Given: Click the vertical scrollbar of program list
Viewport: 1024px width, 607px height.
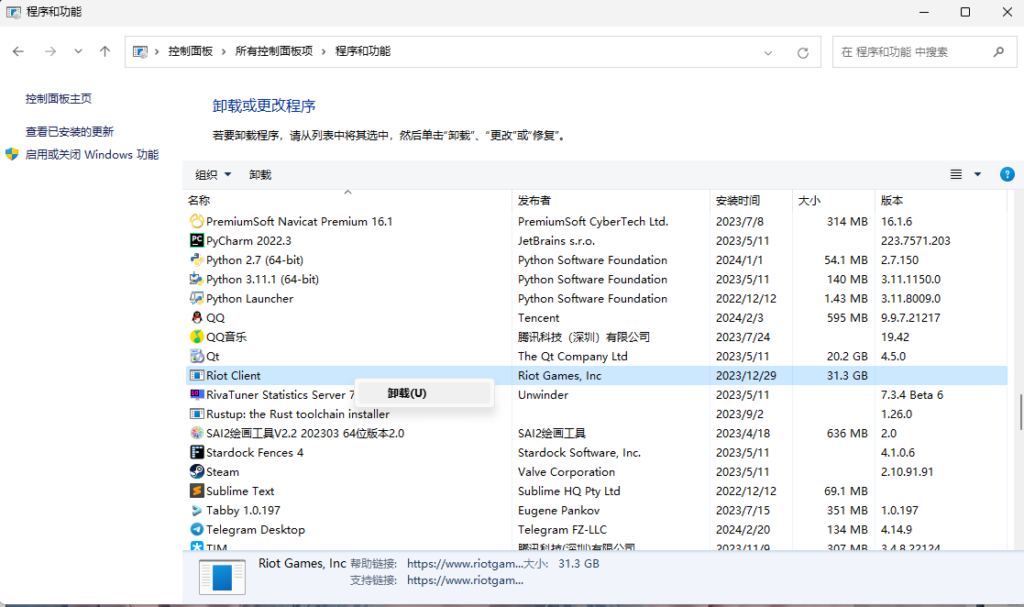Looking at the screenshot, I should (1019, 410).
